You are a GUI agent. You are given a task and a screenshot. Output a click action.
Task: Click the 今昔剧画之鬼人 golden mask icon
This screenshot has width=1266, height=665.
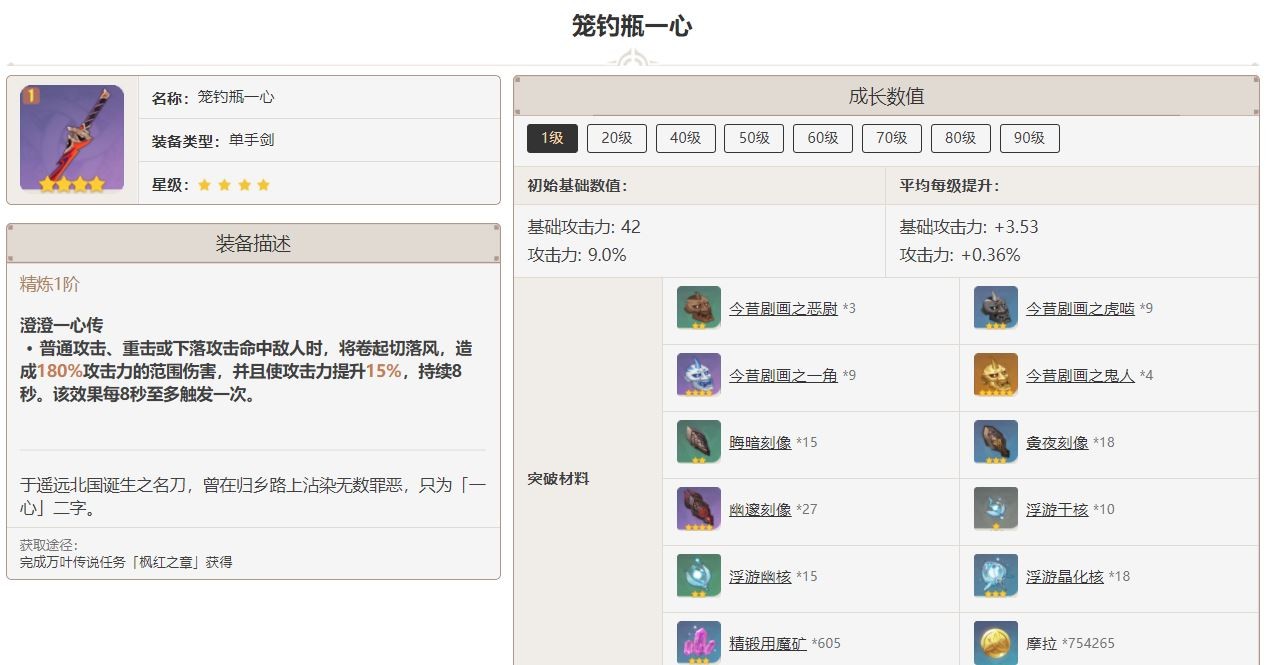tap(996, 375)
